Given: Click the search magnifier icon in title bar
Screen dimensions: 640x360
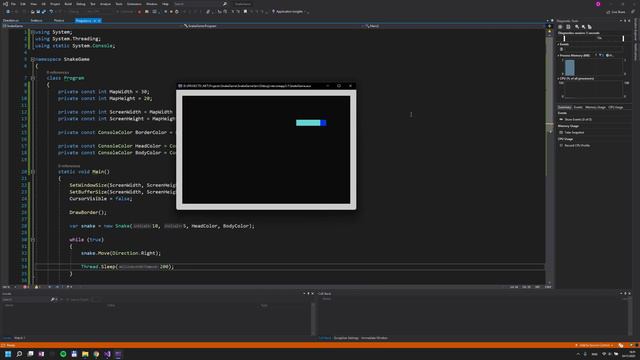Looking at the screenshot, I should 224,4.
